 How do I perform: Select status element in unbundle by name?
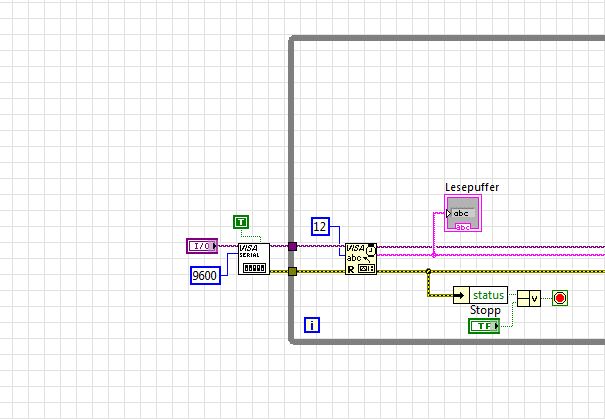click(488, 295)
